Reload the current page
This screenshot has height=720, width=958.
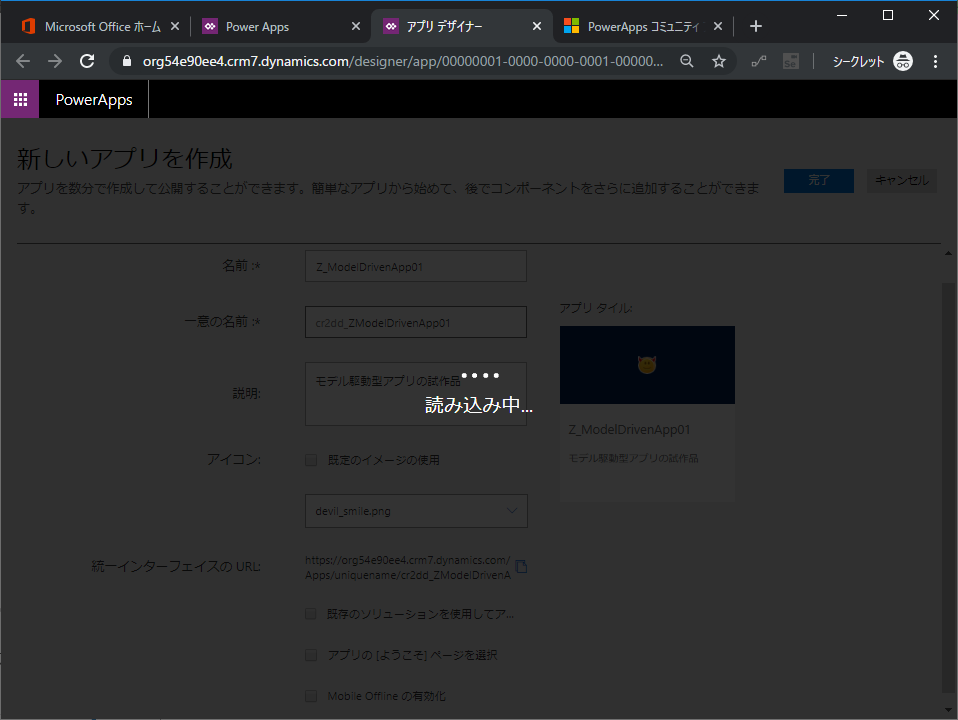click(87, 61)
